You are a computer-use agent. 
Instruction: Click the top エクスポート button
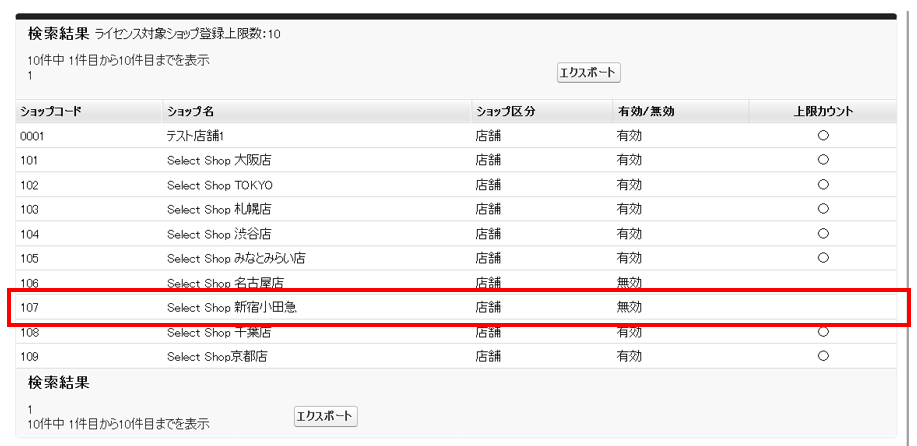point(589,73)
